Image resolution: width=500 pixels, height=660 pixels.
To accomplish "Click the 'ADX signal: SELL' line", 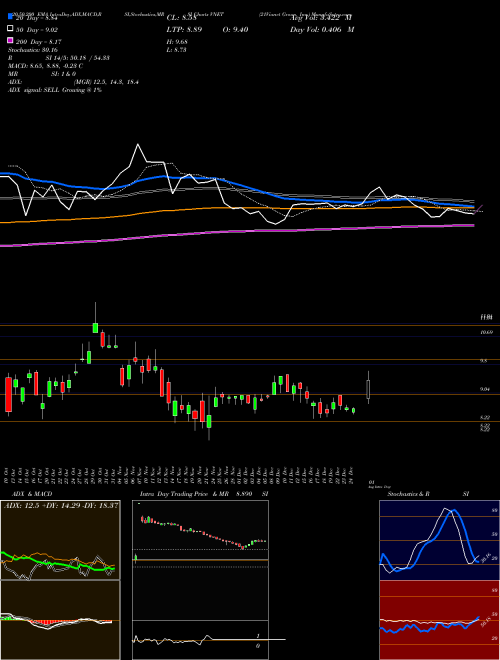I will pos(55,90).
